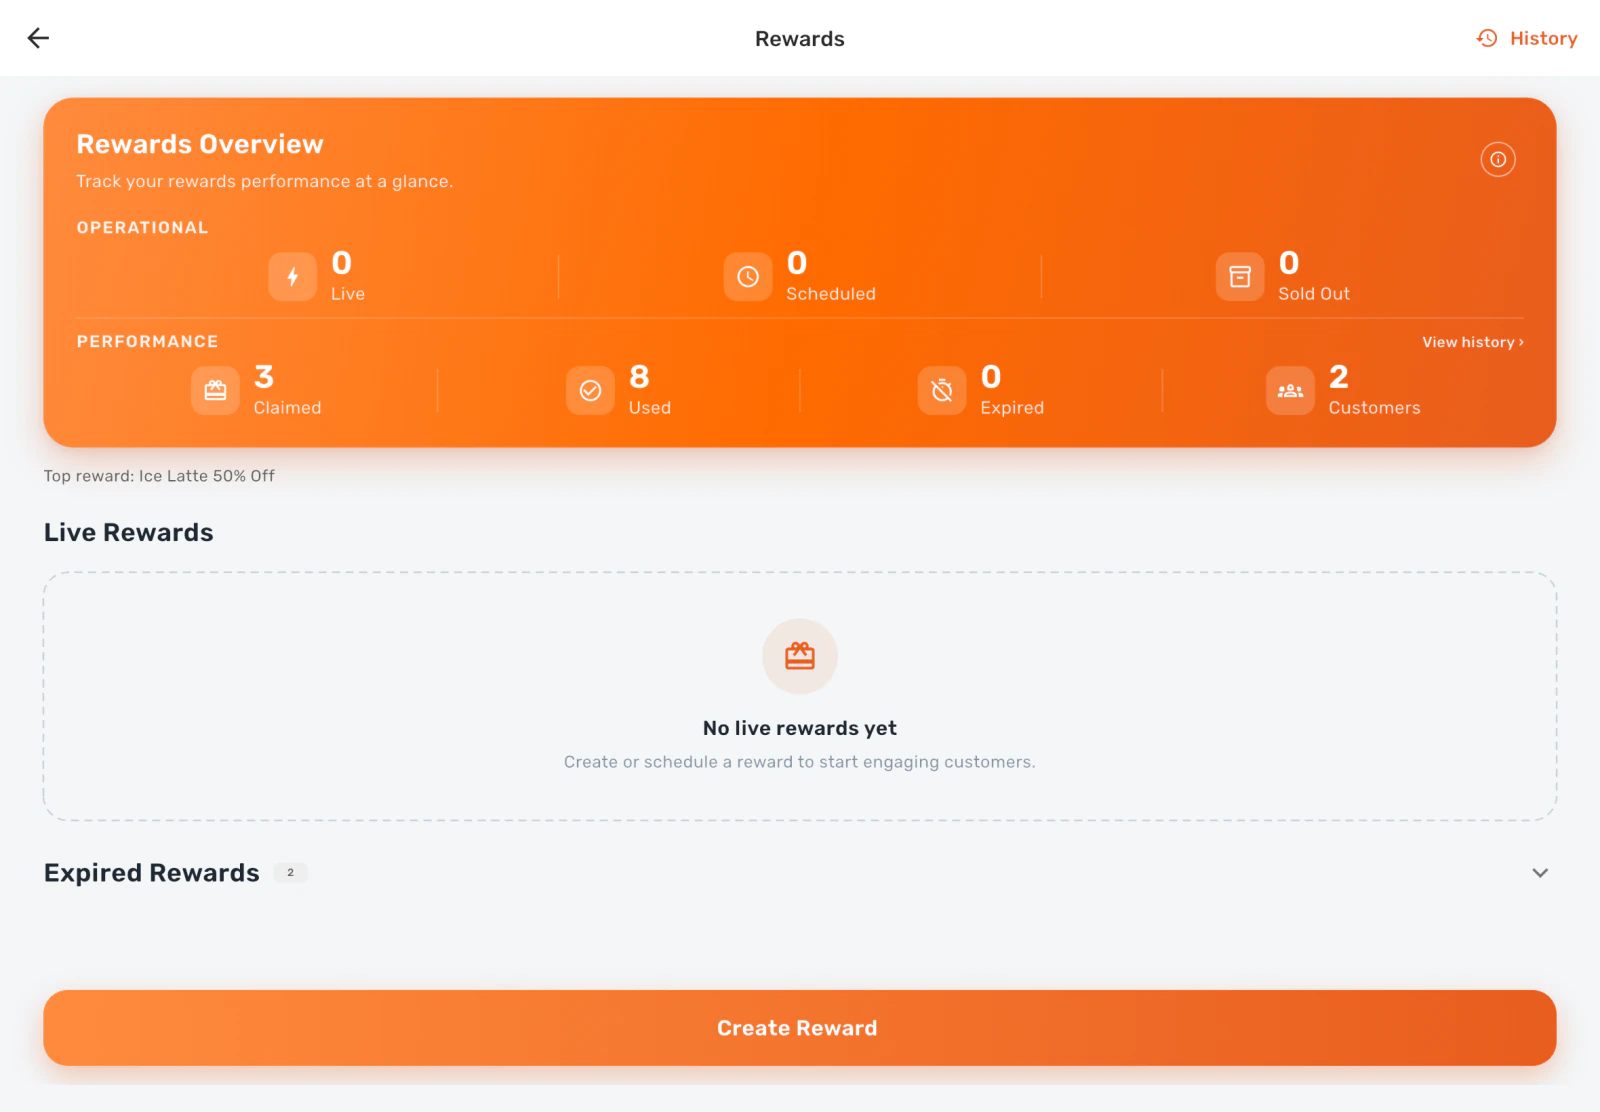Click the 'Used' count value 8
This screenshot has height=1112, width=1600.
(x=639, y=377)
